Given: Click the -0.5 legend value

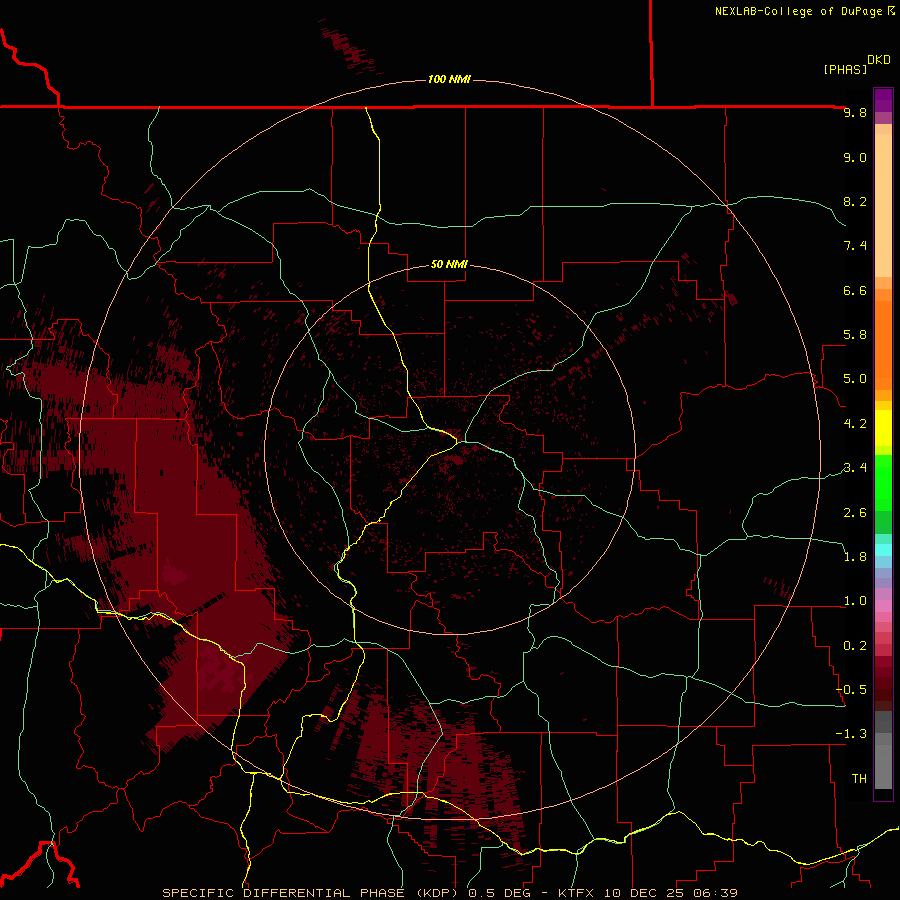Looking at the screenshot, I should pos(851,690).
